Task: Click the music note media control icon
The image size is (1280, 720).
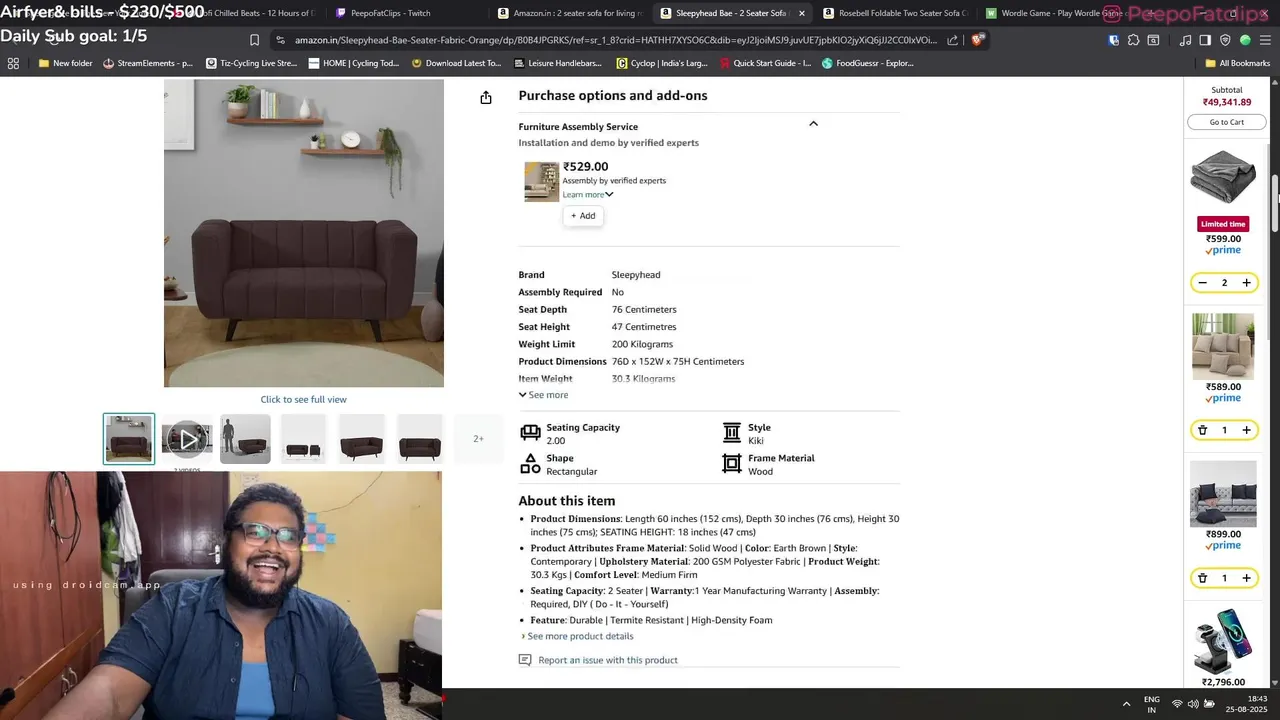Action: point(1186,40)
